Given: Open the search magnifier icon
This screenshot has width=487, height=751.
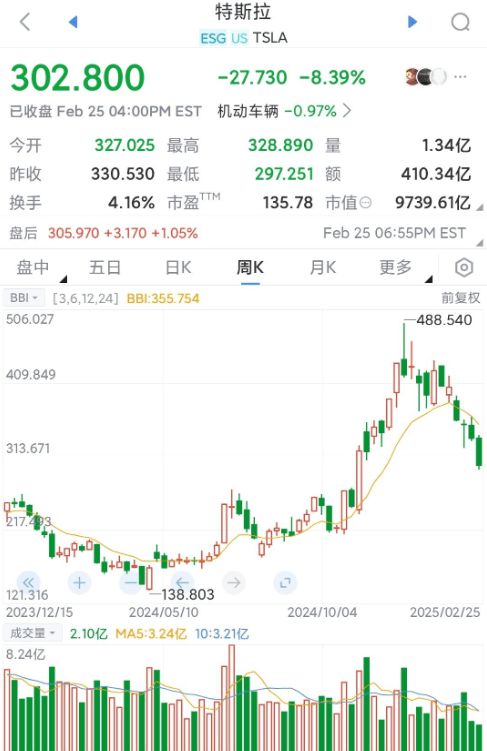Looking at the screenshot, I should click(461, 22).
